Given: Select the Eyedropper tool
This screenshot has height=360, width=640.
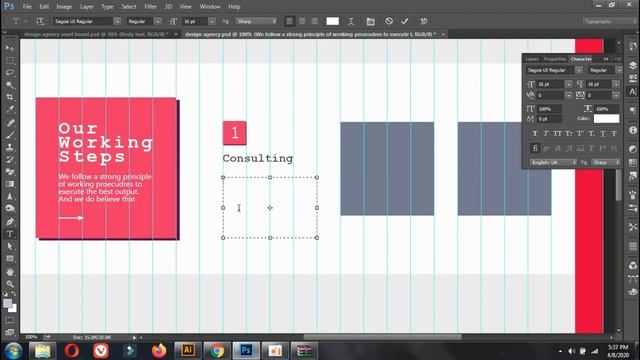Looking at the screenshot, I should point(10,109).
